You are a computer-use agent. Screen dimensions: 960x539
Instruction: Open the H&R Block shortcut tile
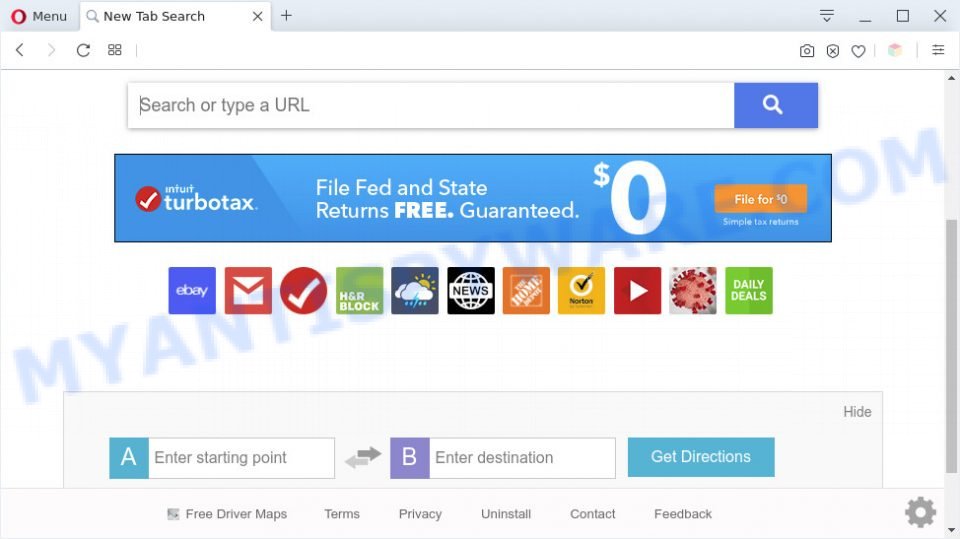coord(359,290)
